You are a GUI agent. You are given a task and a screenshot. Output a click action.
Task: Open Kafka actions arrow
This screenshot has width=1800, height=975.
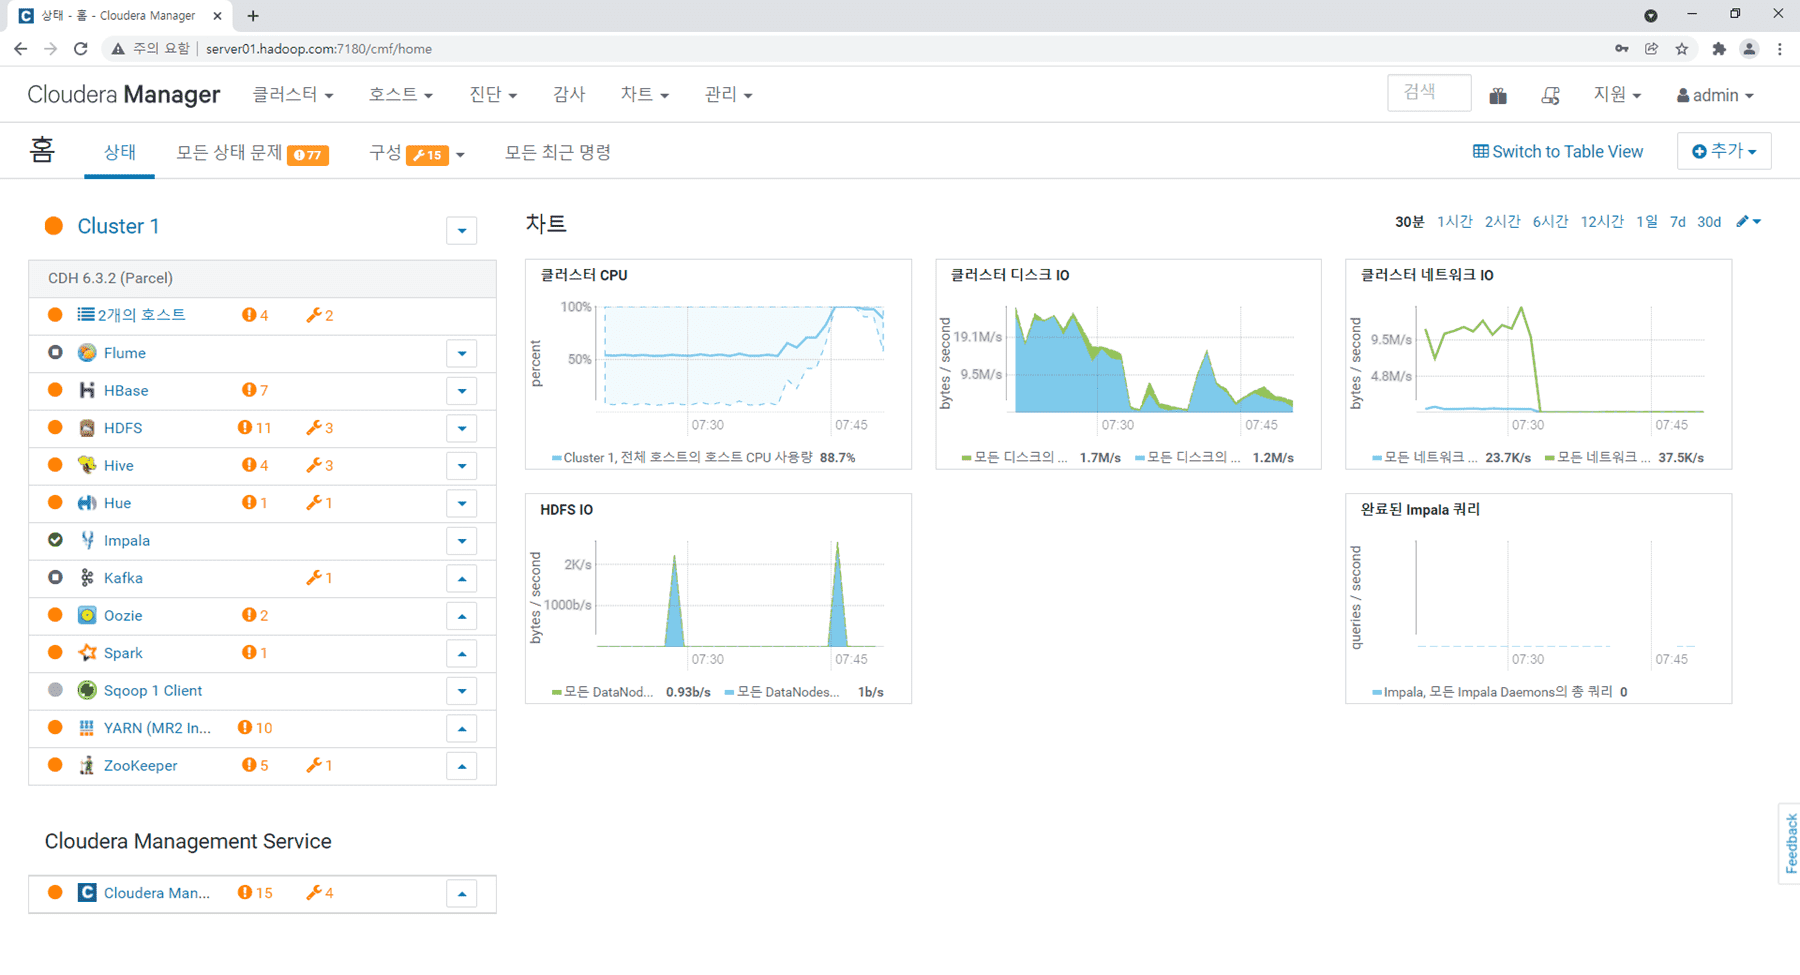coord(462,578)
